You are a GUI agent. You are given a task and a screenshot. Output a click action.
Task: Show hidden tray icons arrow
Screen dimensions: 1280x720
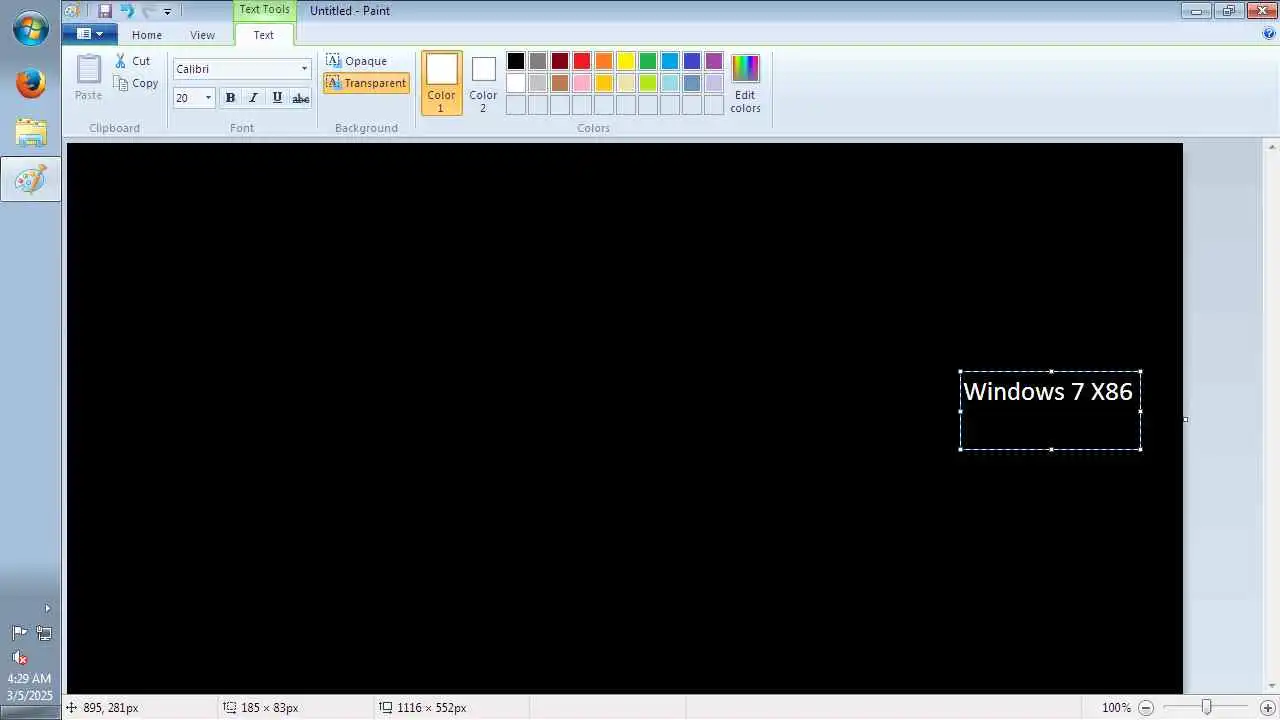(x=46, y=608)
